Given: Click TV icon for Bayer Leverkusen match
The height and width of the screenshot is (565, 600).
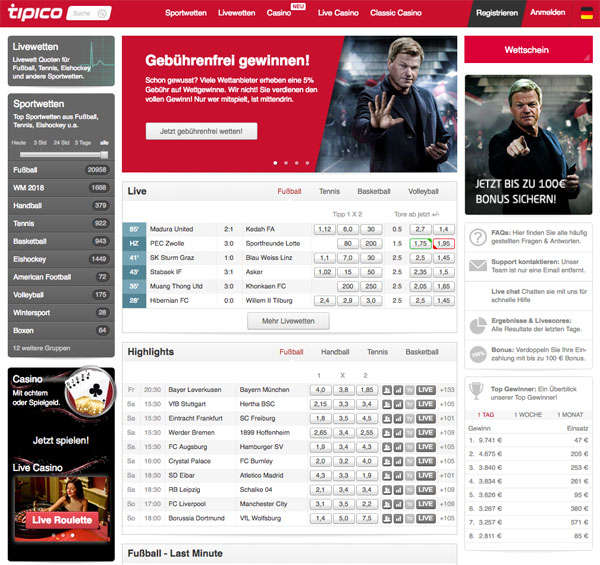Looking at the screenshot, I should pos(409,390).
